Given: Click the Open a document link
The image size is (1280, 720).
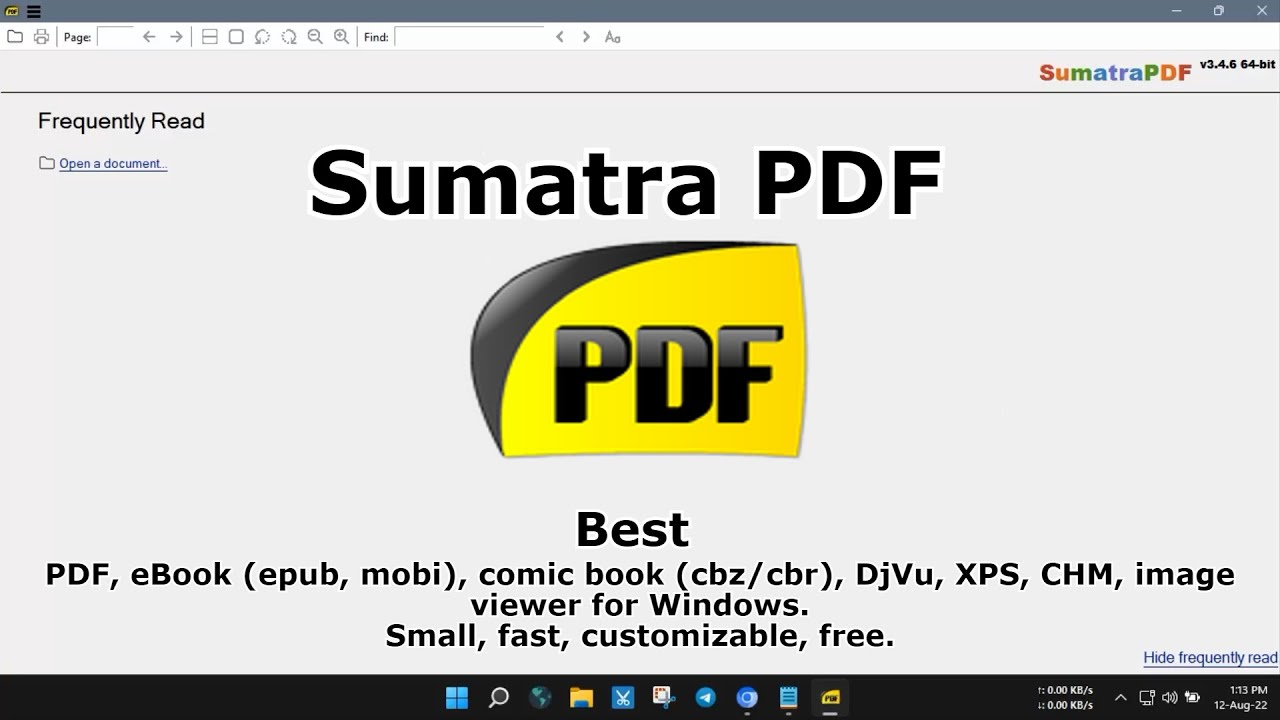Looking at the screenshot, I should coord(113,163).
